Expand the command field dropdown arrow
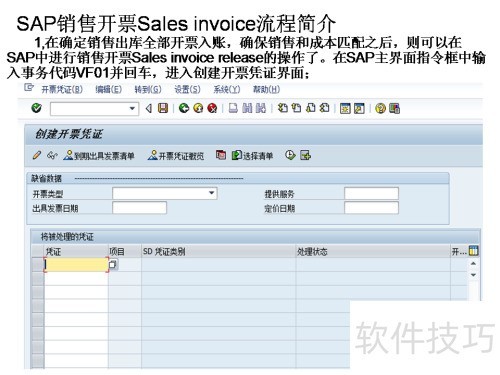Image resolution: width=500 pixels, height=375 pixels. (132, 108)
